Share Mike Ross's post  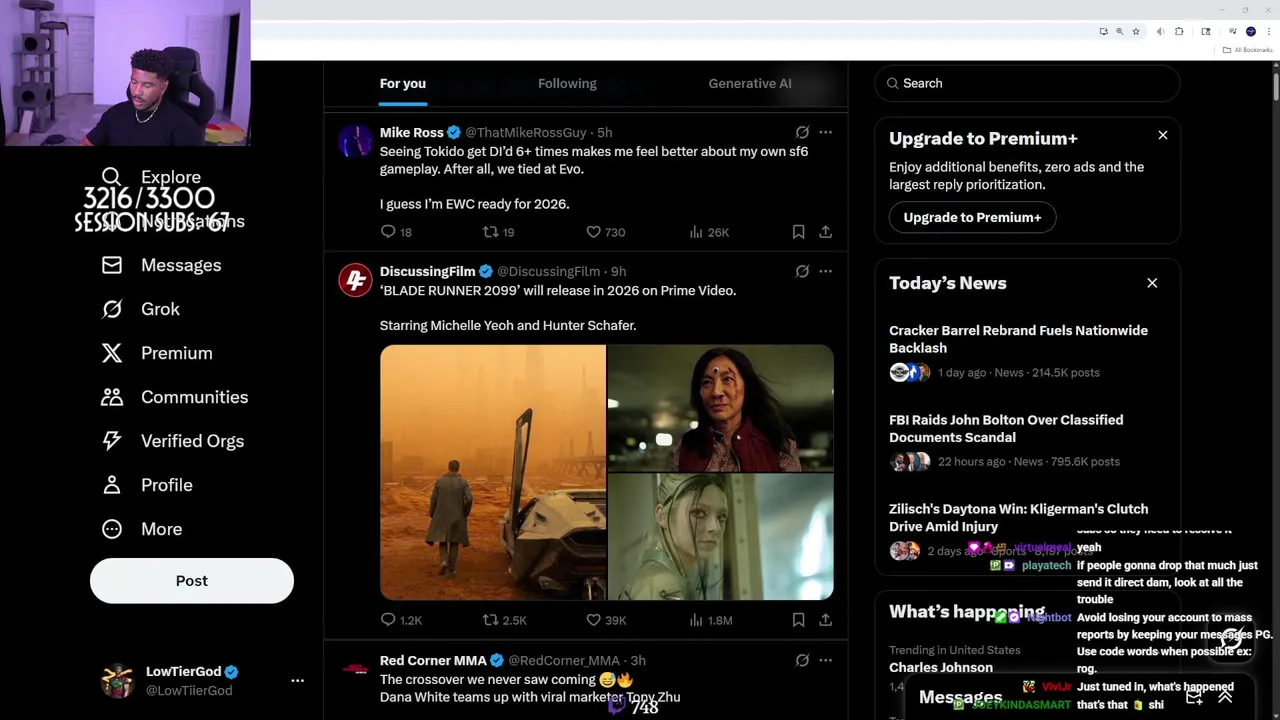point(825,232)
